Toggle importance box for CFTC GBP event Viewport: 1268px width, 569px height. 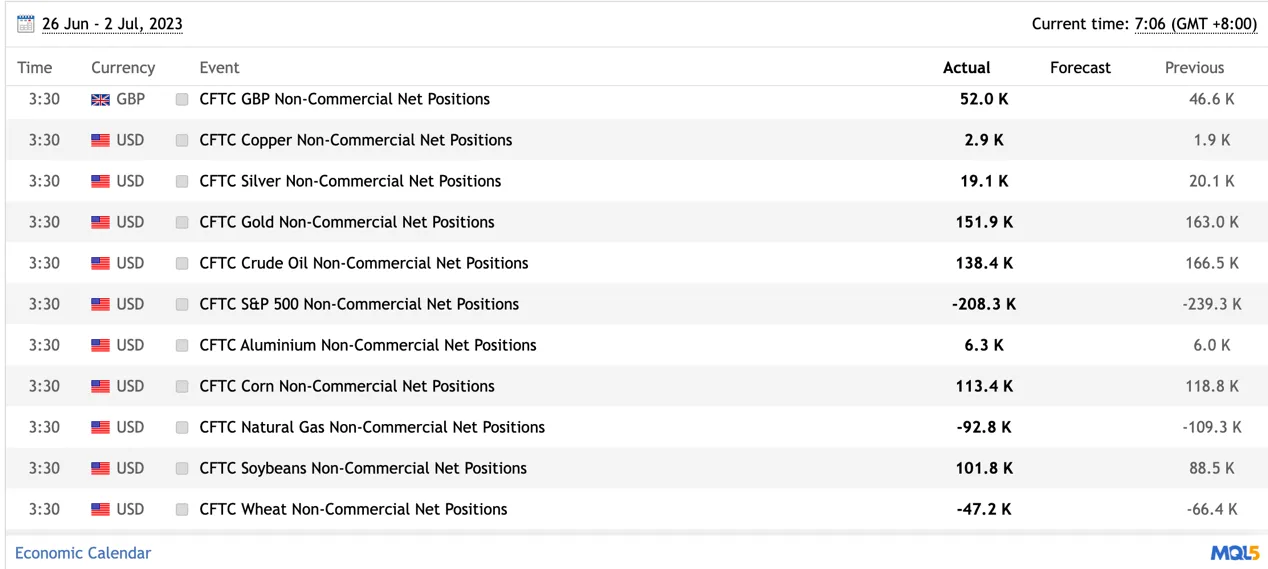click(x=182, y=100)
